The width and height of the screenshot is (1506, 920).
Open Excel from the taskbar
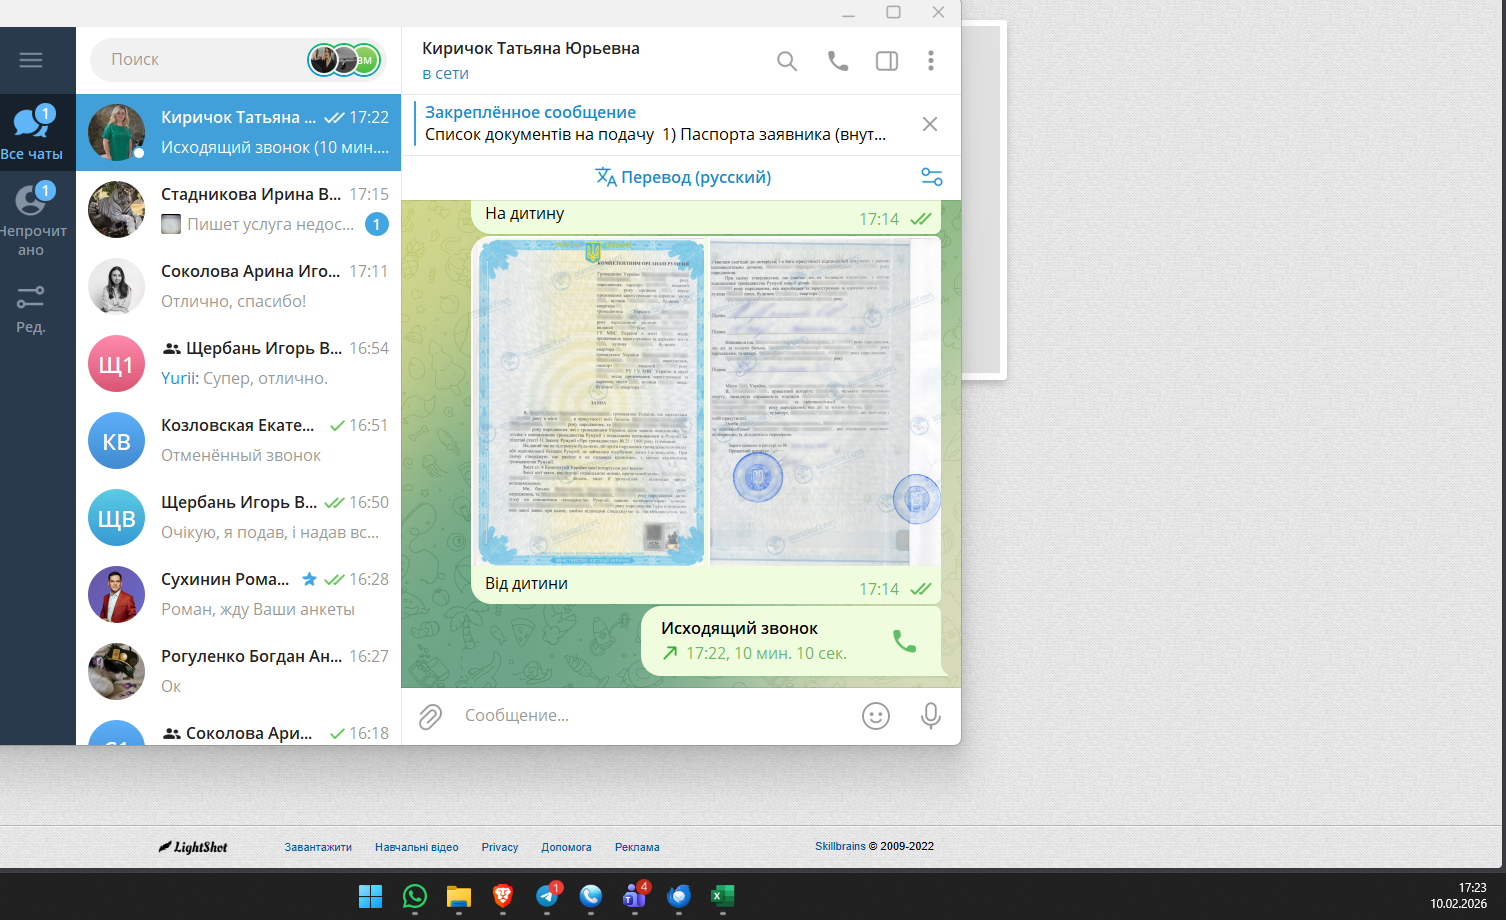coord(723,896)
